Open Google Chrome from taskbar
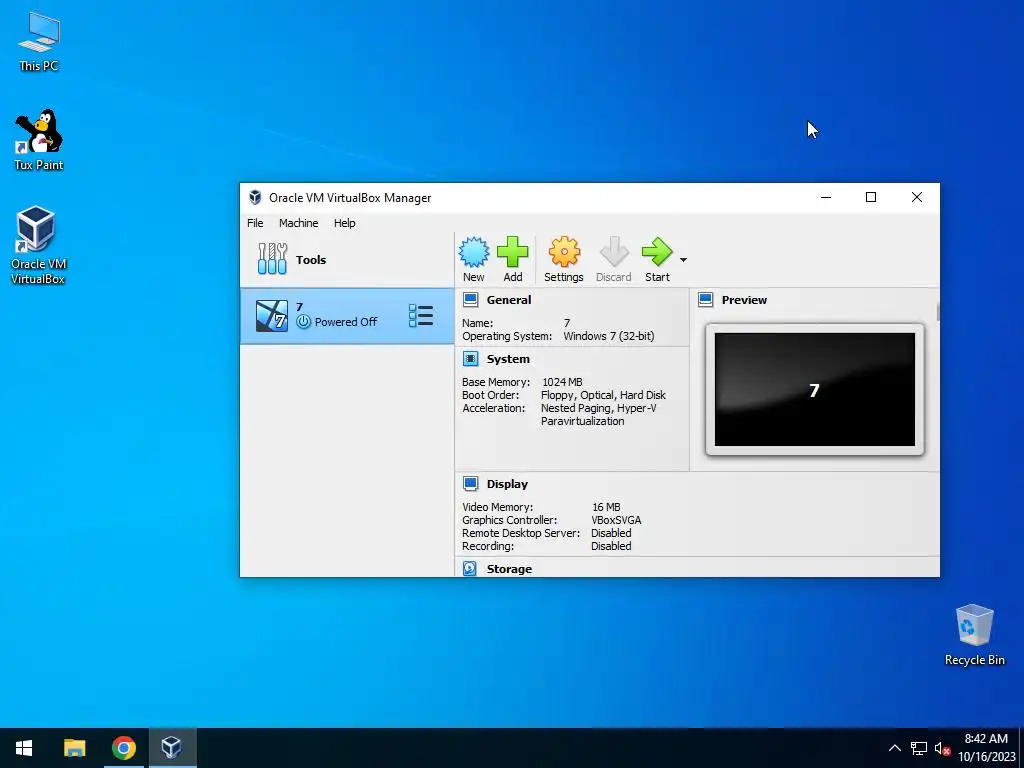The width and height of the screenshot is (1024, 768). [x=123, y=748]
